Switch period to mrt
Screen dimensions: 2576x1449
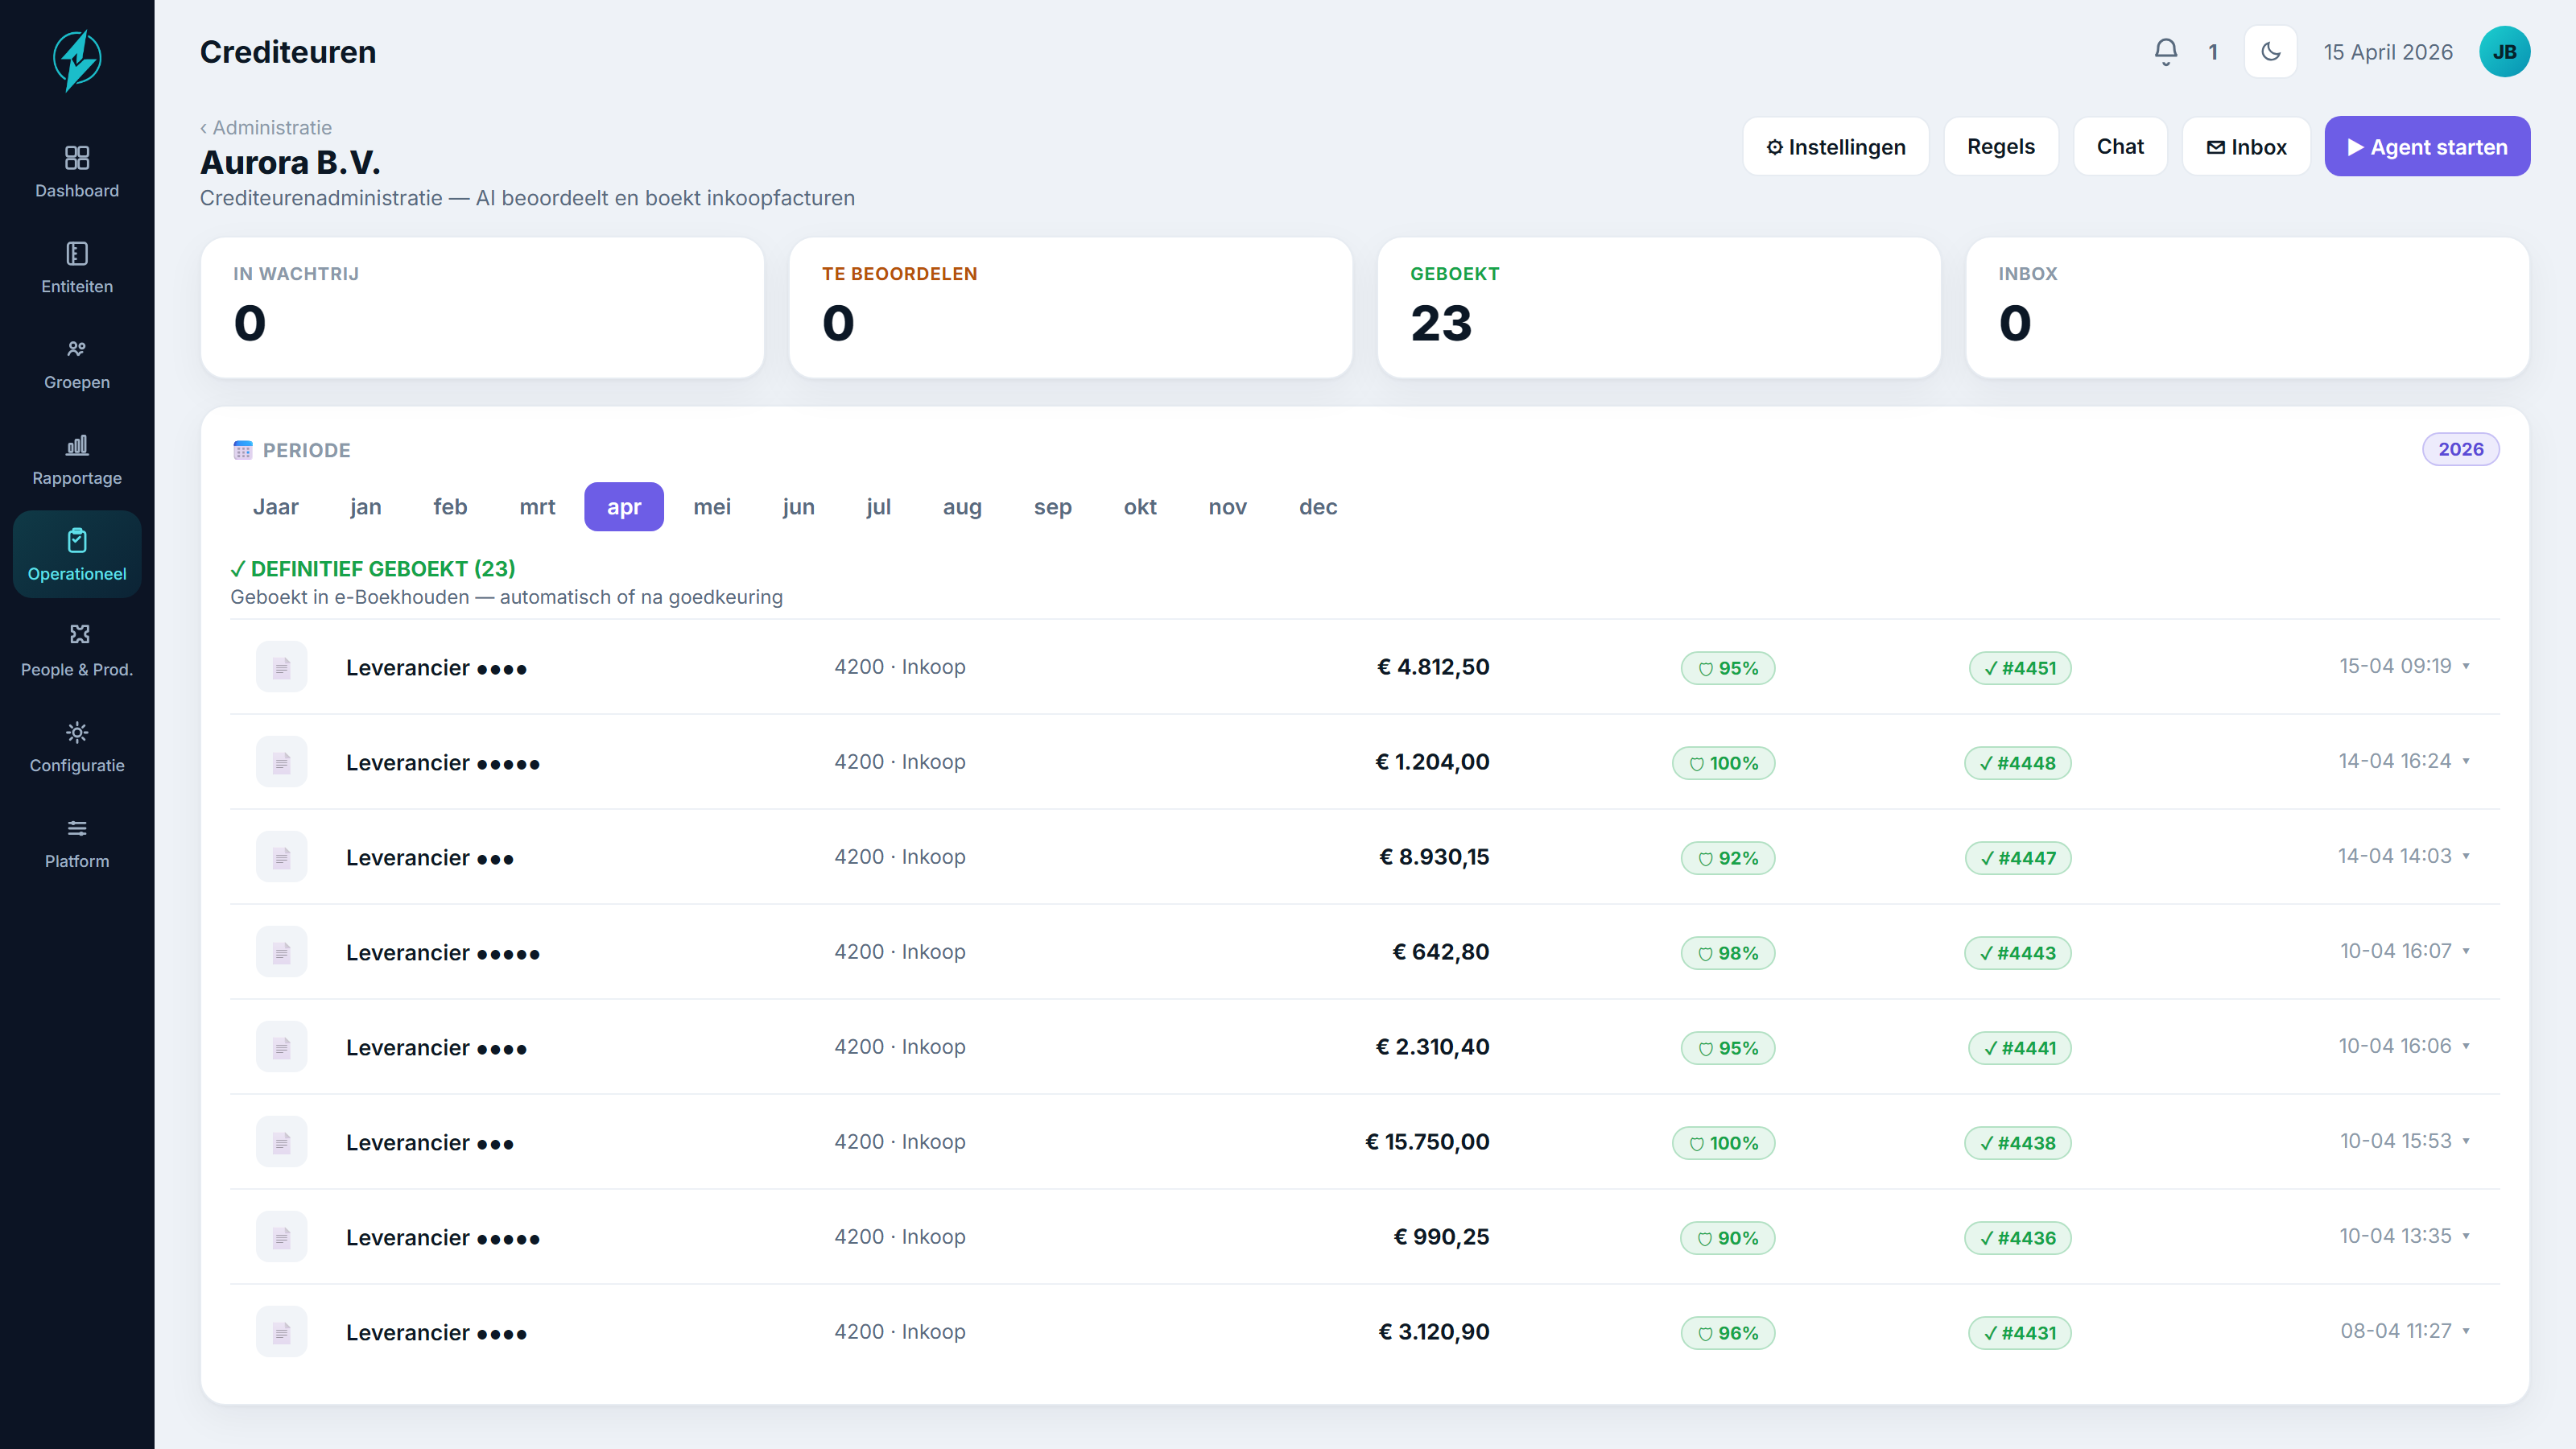point(537,507)
